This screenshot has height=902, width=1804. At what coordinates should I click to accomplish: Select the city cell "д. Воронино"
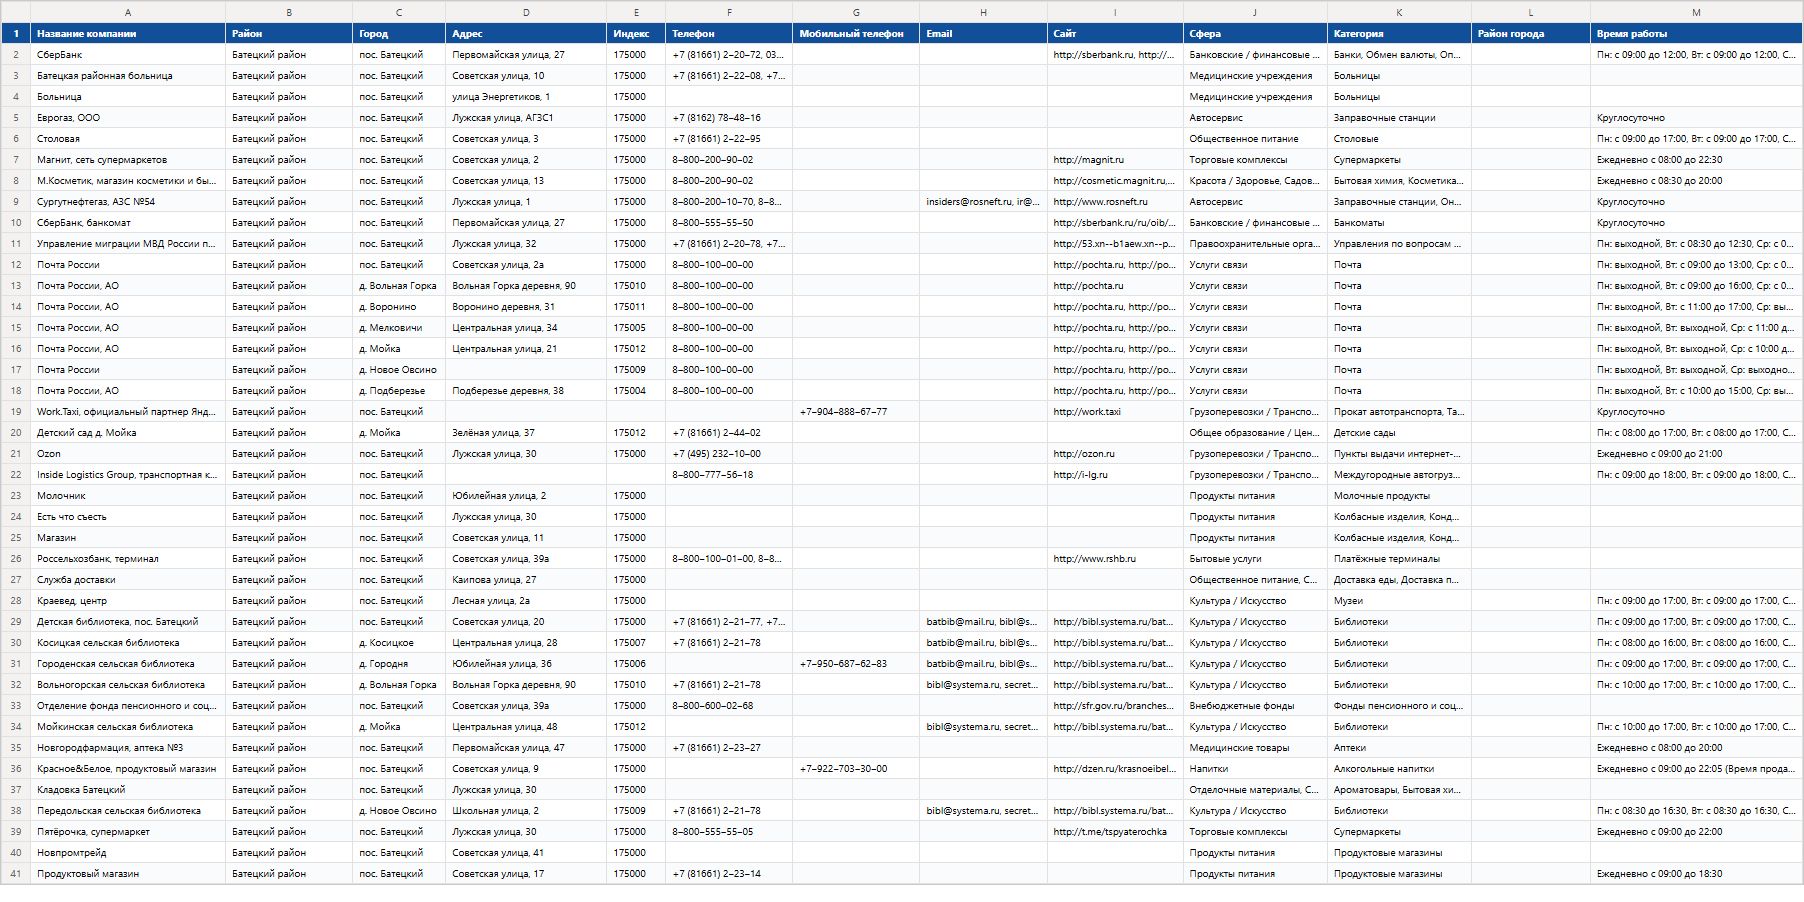coord(399,307)
